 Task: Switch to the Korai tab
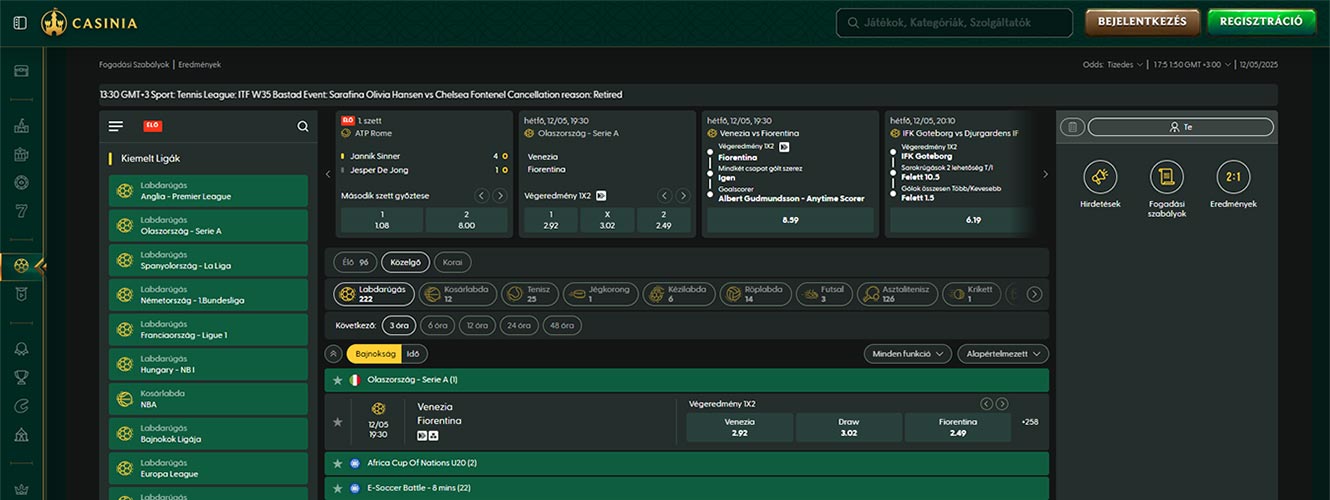(x=453, y=262)
